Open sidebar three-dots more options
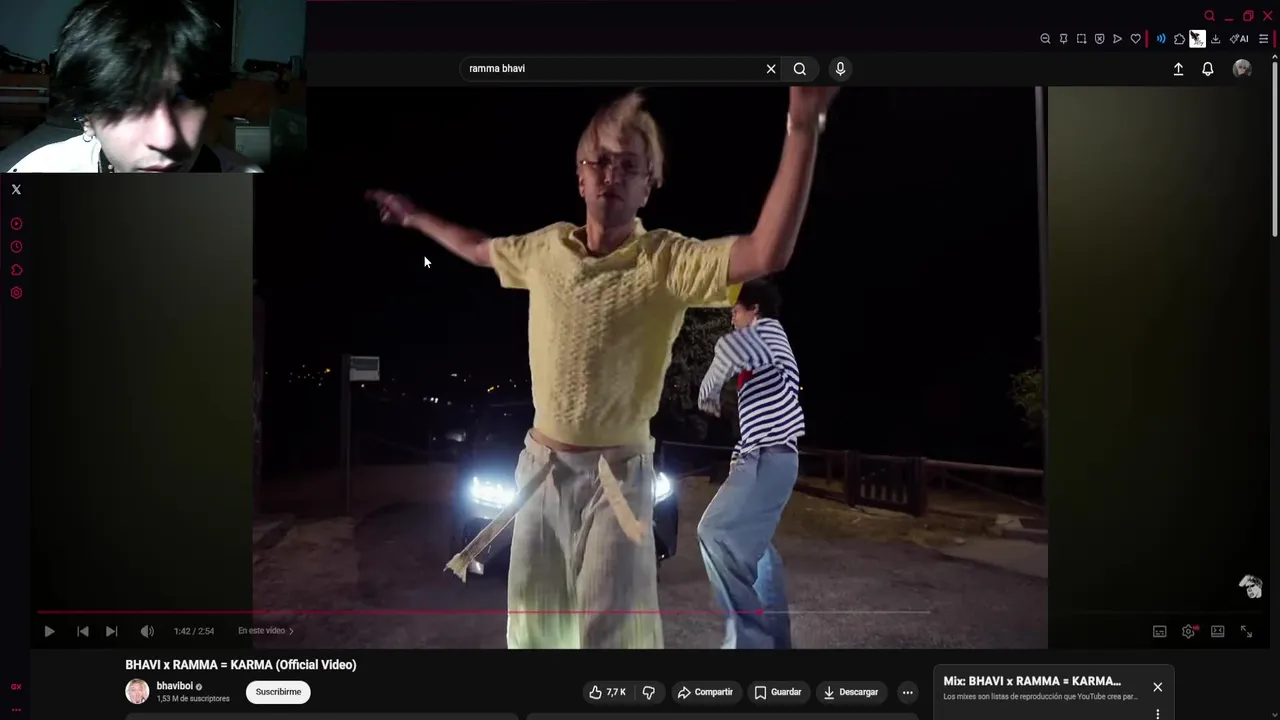1280x720 pixels. coord(16,709)
